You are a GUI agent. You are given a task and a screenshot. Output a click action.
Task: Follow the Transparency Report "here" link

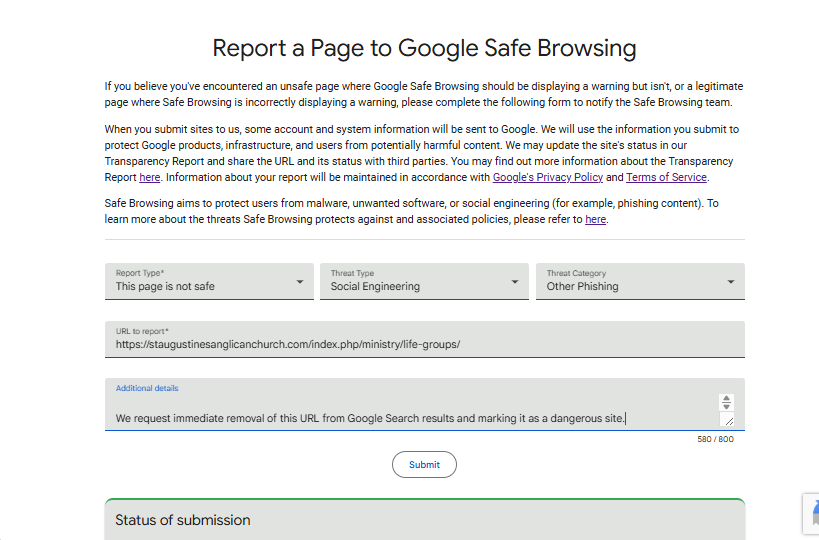coord(149,177)
